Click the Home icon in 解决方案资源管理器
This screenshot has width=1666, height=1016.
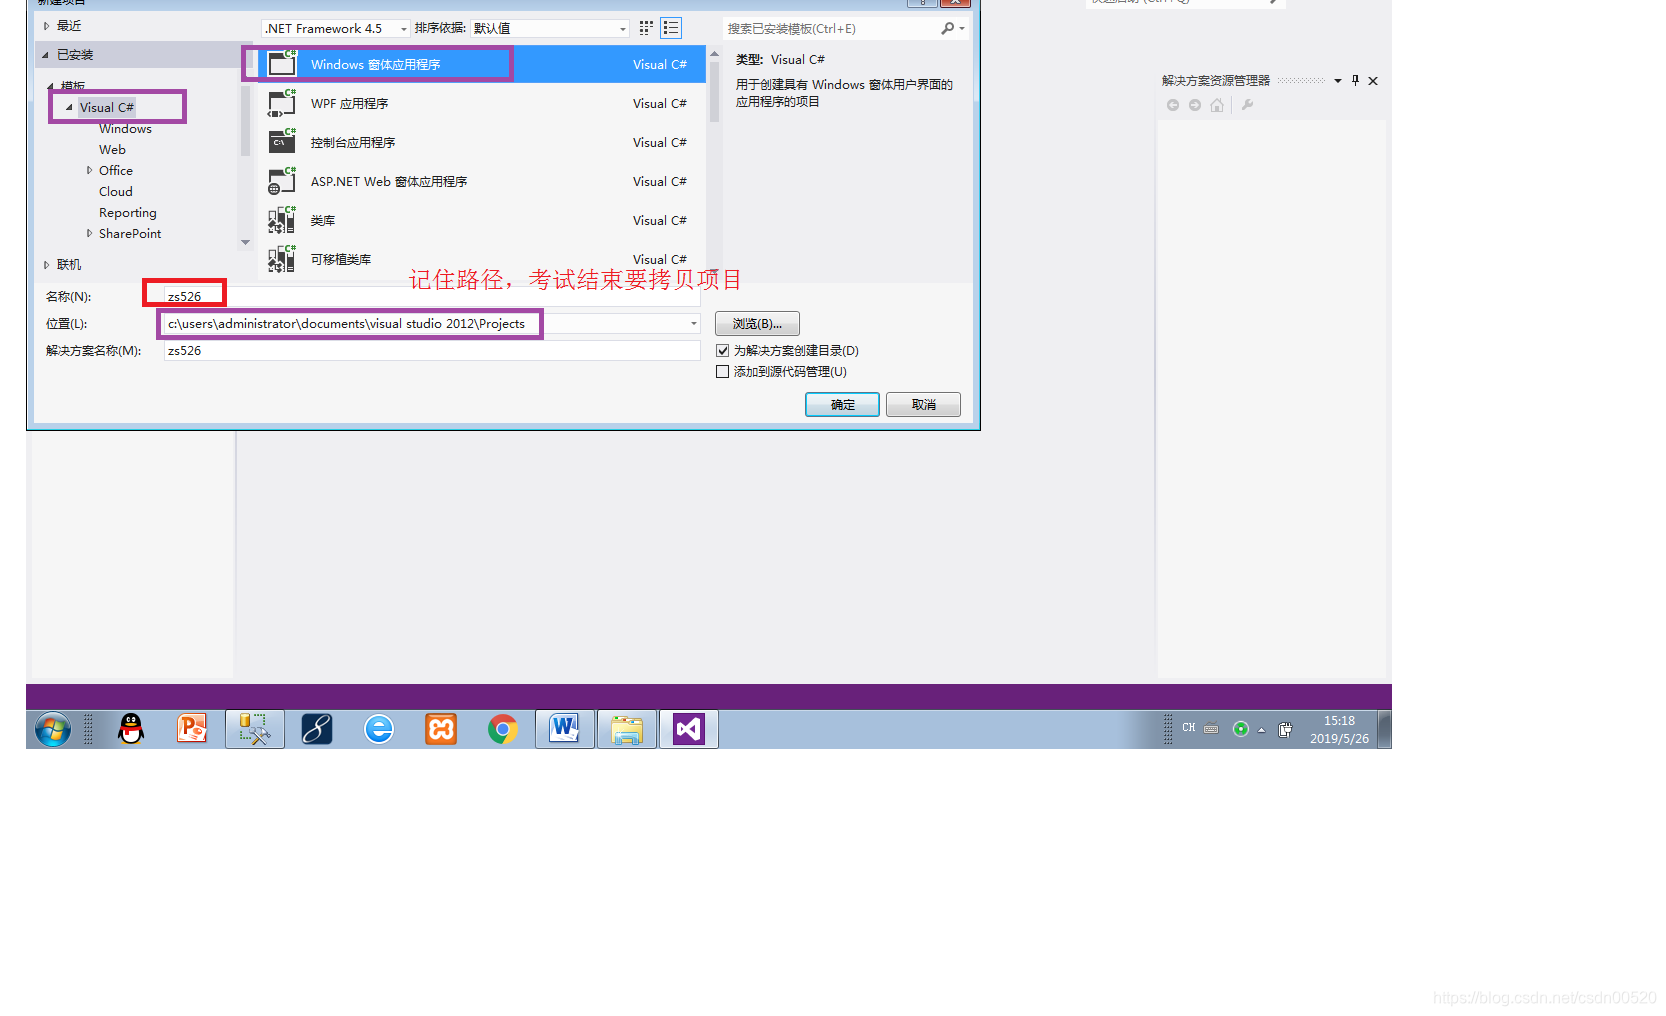pos(1217,105)
